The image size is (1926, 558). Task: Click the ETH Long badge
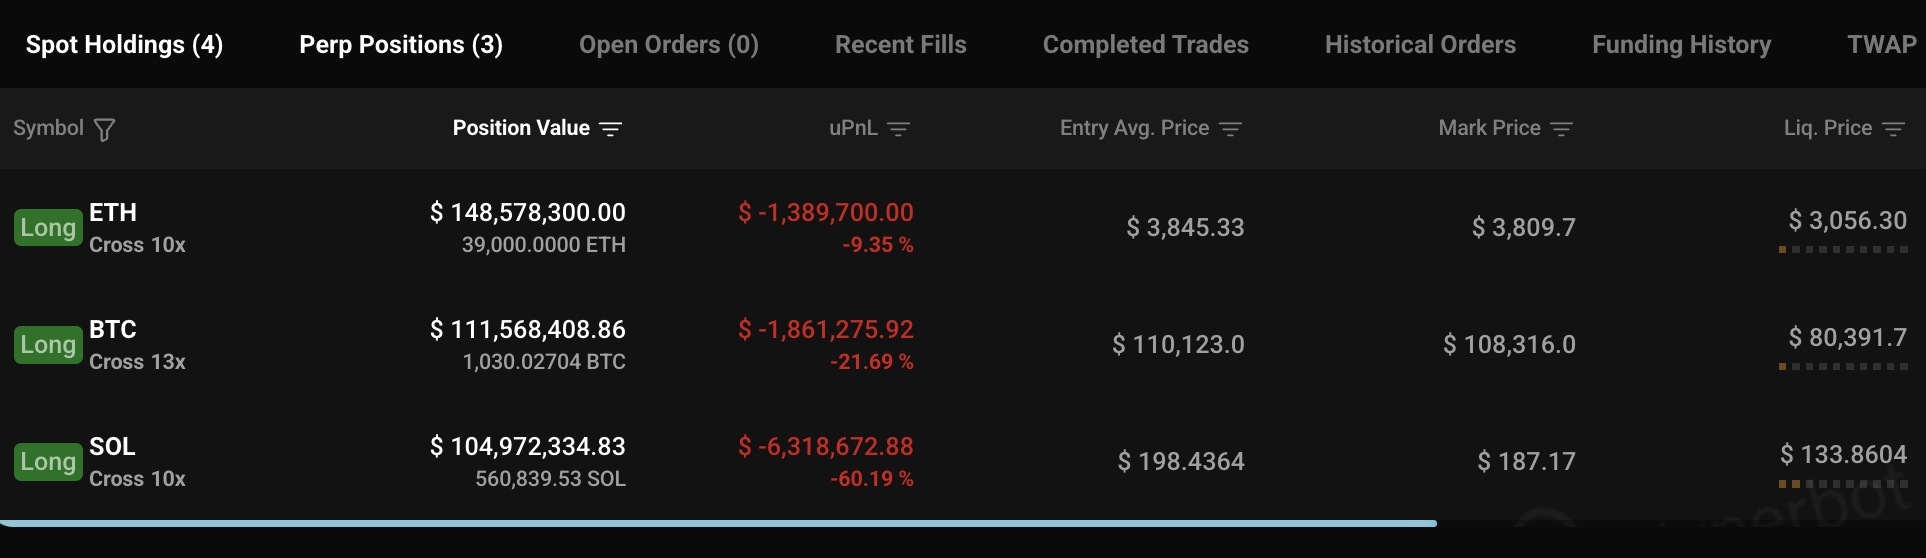tap(48, 228)
